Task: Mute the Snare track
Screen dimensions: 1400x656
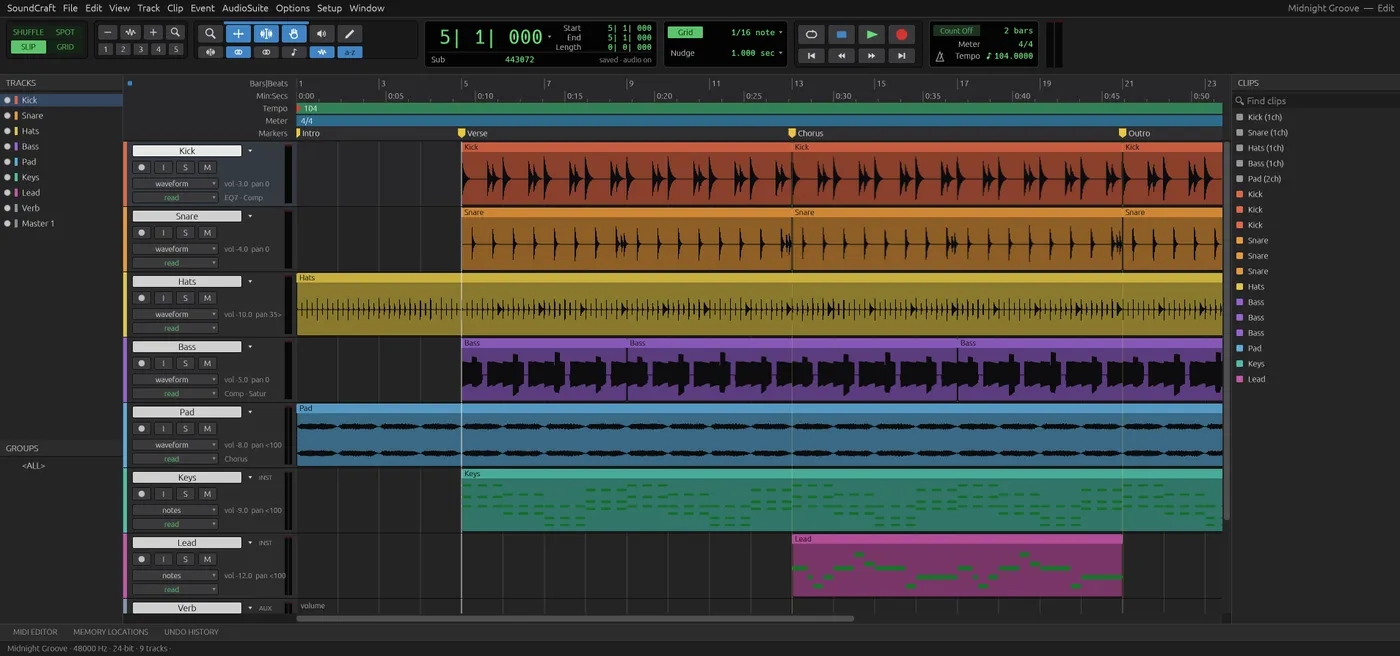Action: click(207, 233)
